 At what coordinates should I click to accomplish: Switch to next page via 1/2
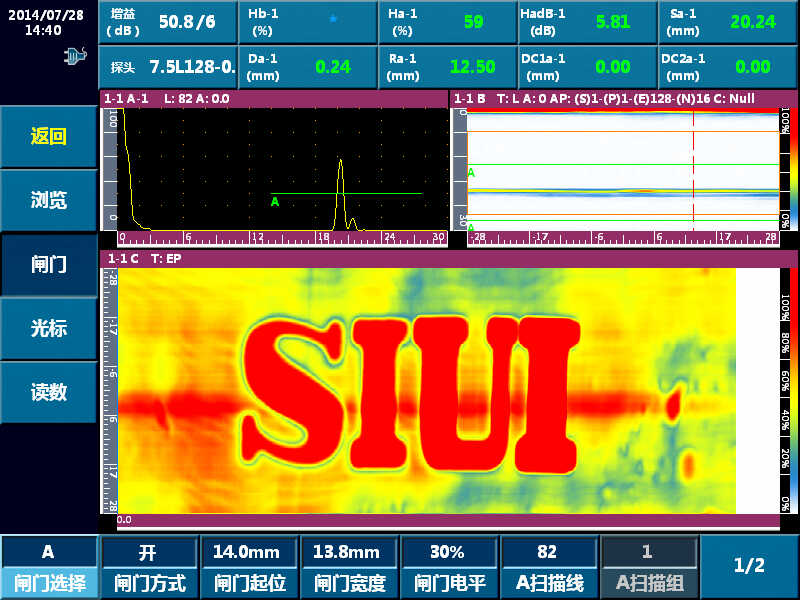coord(749,566)
